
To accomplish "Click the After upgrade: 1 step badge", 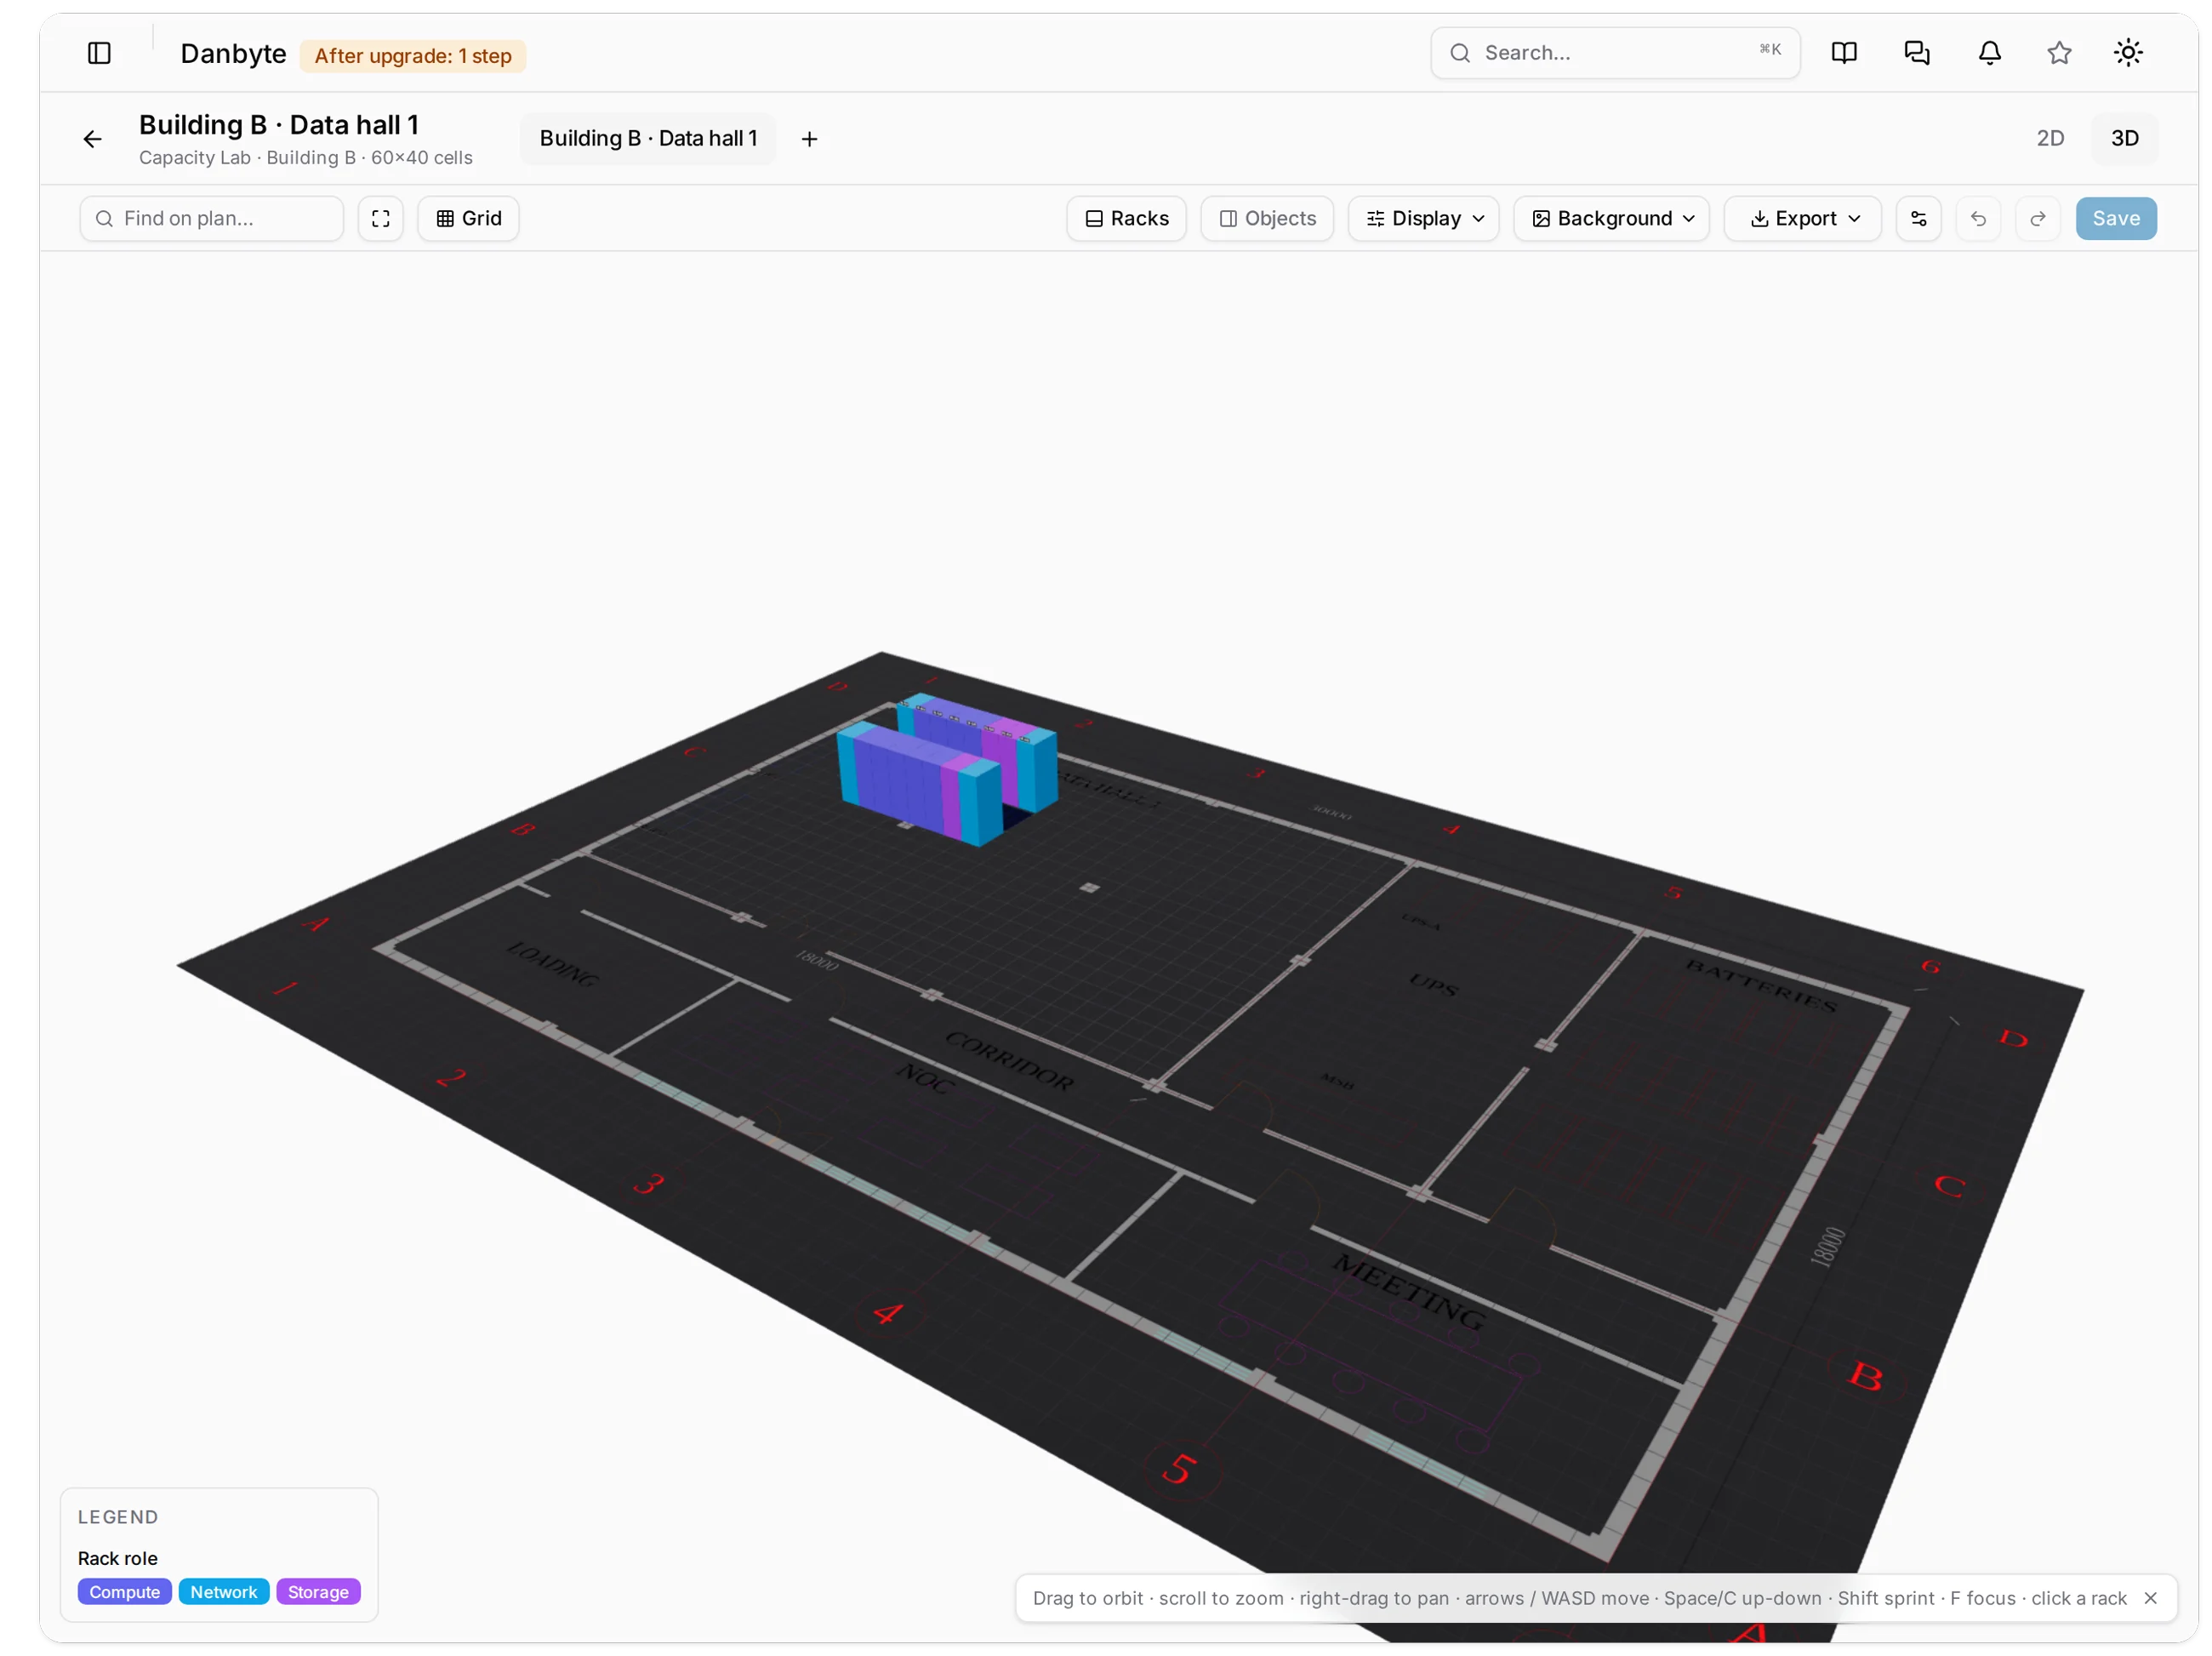I will pos(413,56).
